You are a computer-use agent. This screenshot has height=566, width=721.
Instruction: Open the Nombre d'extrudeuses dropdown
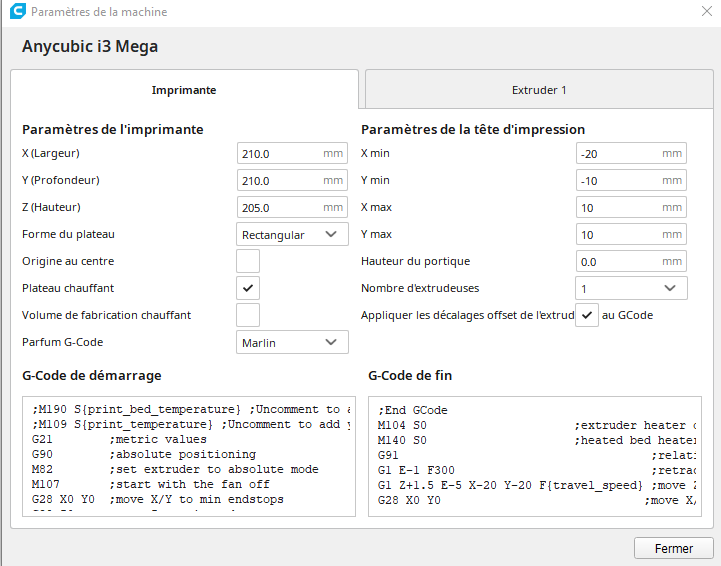point(631,289)
